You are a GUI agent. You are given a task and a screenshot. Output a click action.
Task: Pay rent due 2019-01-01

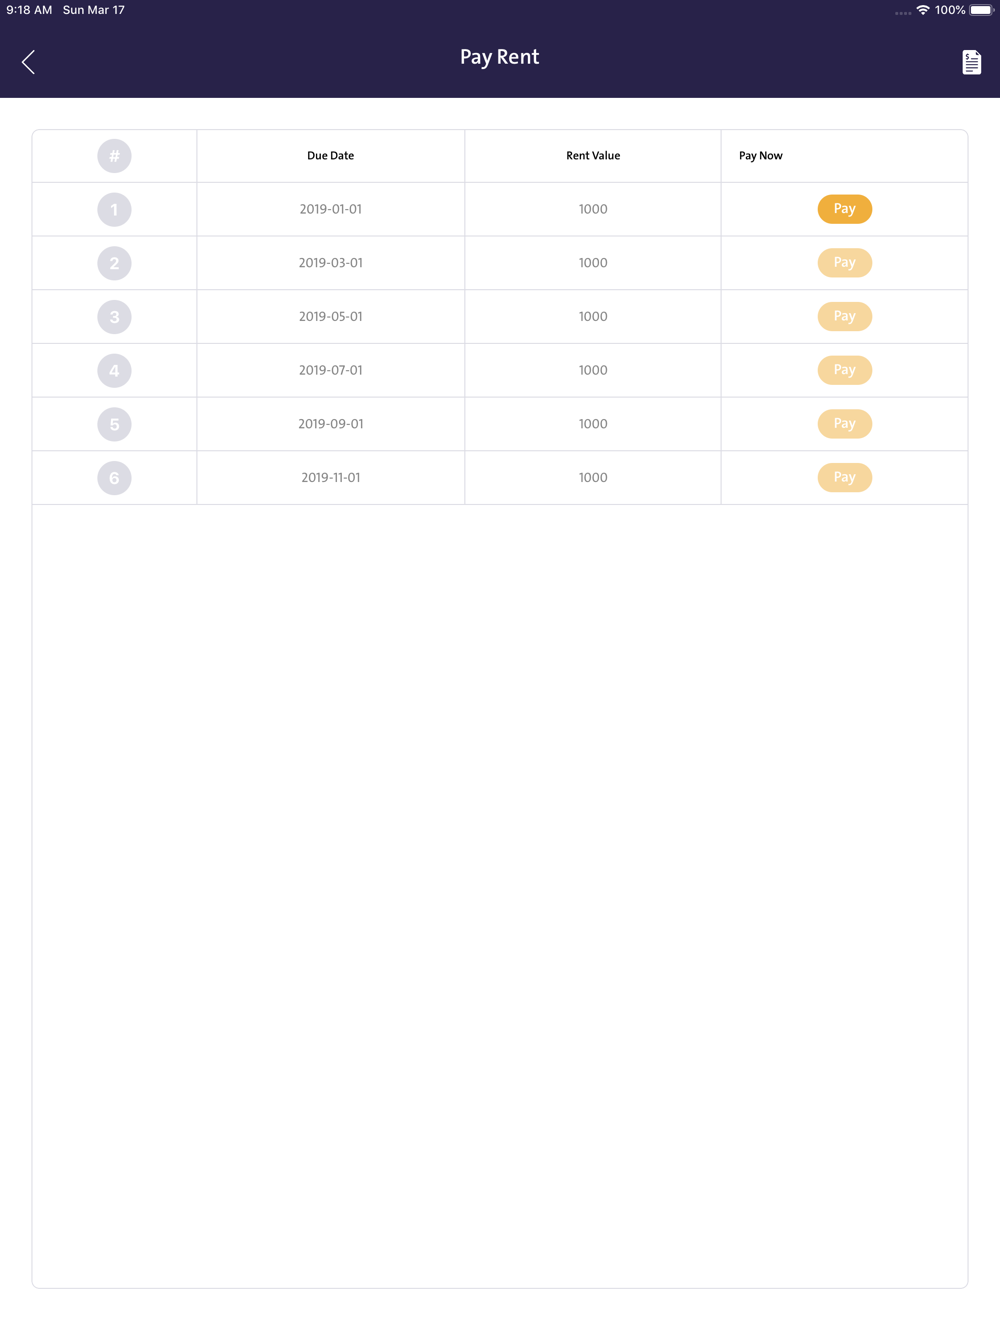[844, 209]
